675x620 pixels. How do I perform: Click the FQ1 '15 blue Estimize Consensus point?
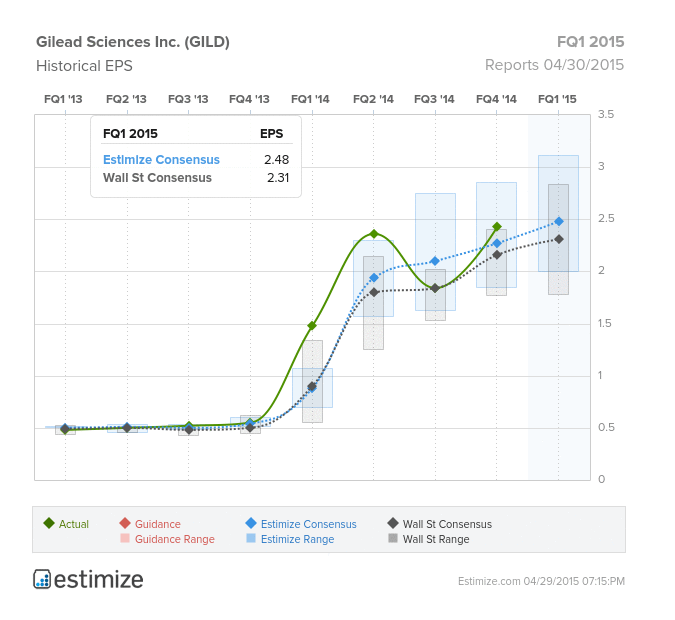point(559,221)
